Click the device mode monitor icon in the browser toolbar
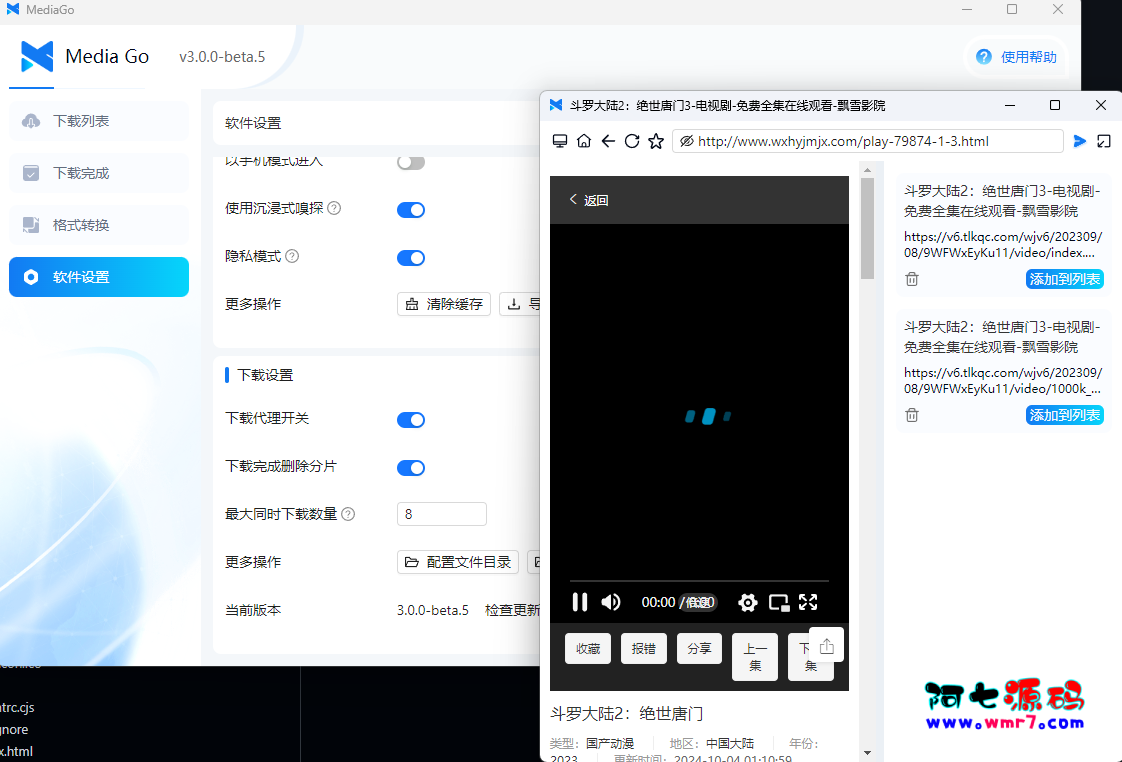 point(560,141)
